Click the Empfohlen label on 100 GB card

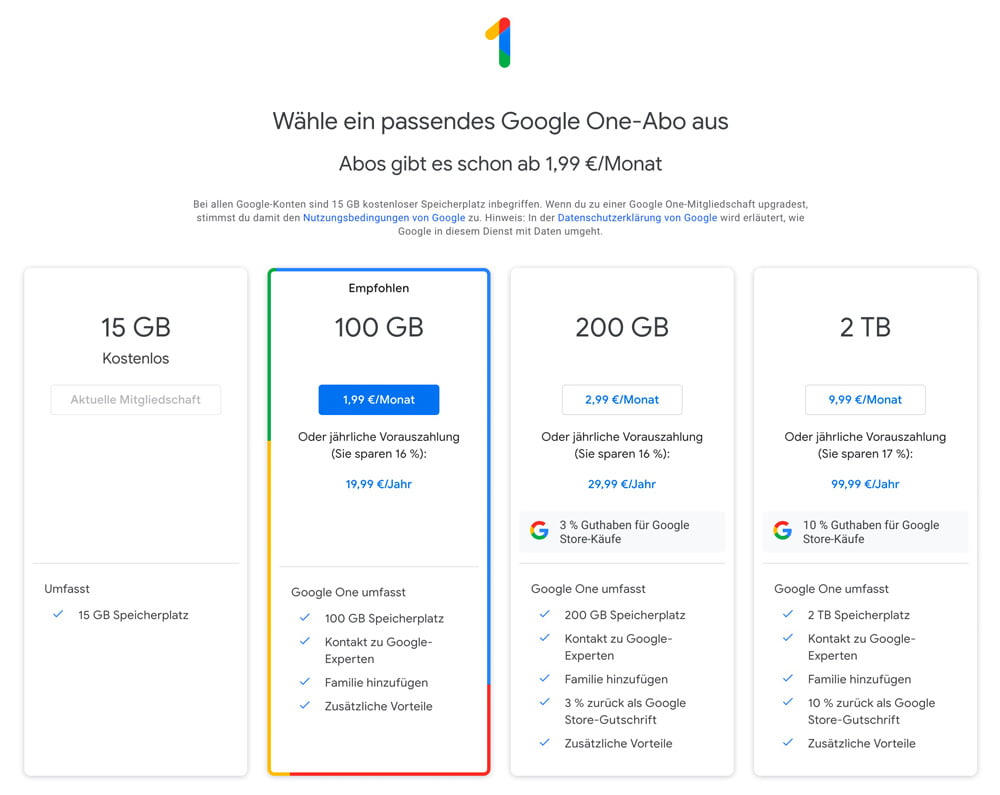pyautogui.click(x=379, y=288)
